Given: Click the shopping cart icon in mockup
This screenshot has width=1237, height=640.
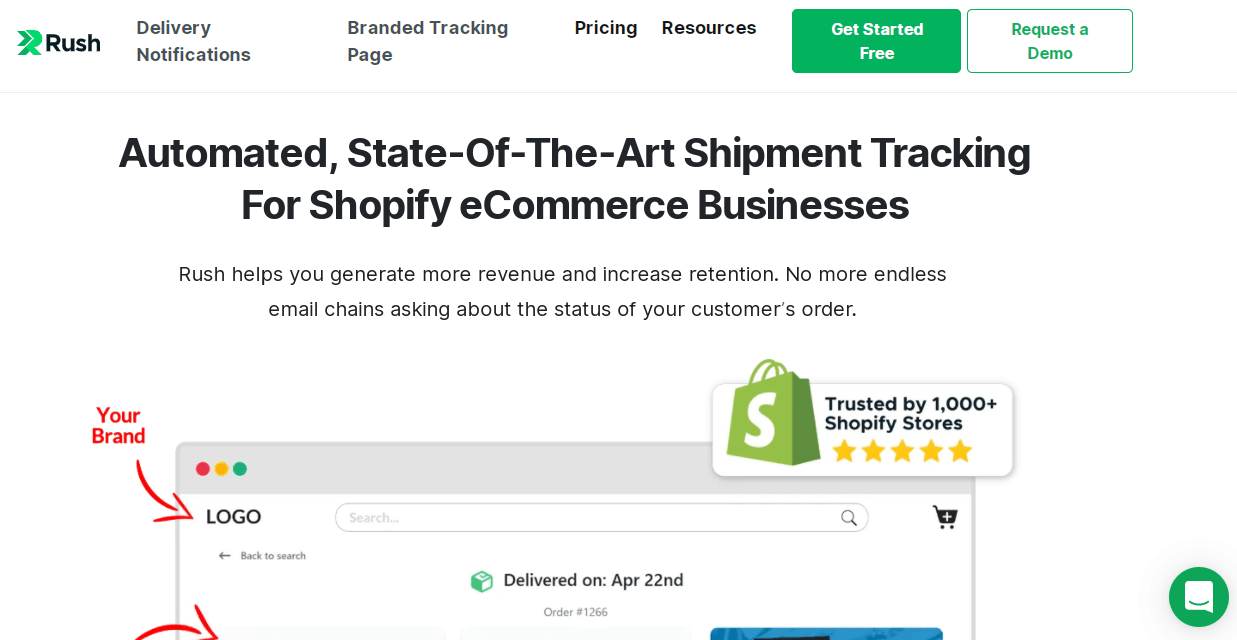Looking at the screenshot, I should (x=945, y=517).
